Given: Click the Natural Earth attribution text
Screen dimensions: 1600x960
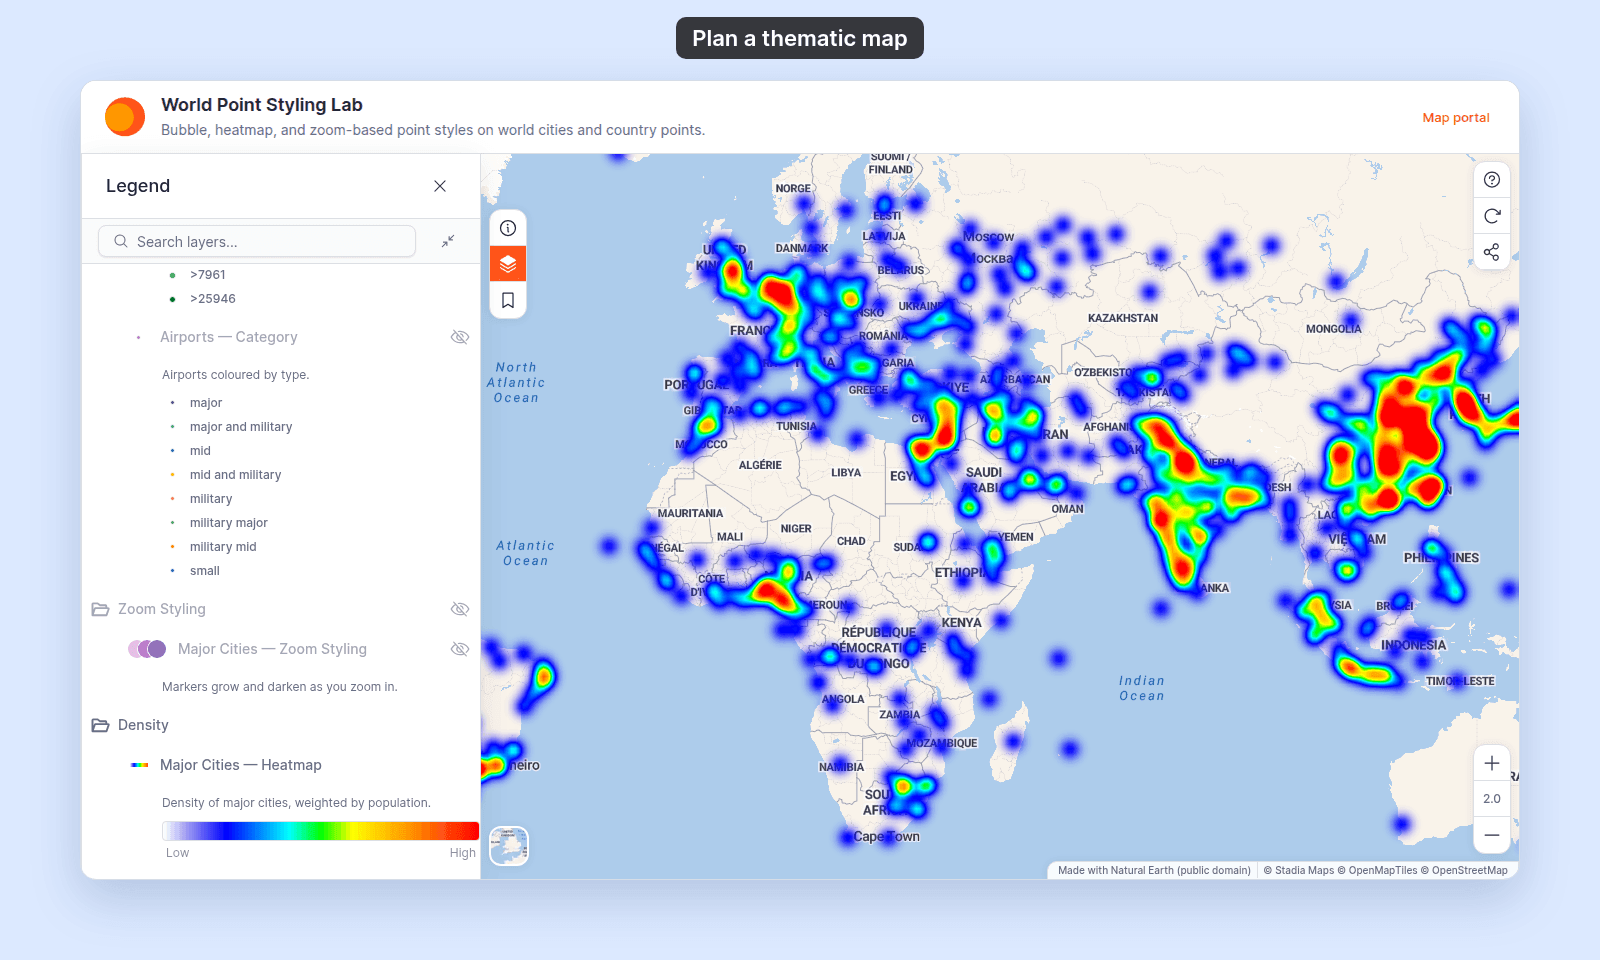Looking at the screenshot, I should click(1154, 870).
